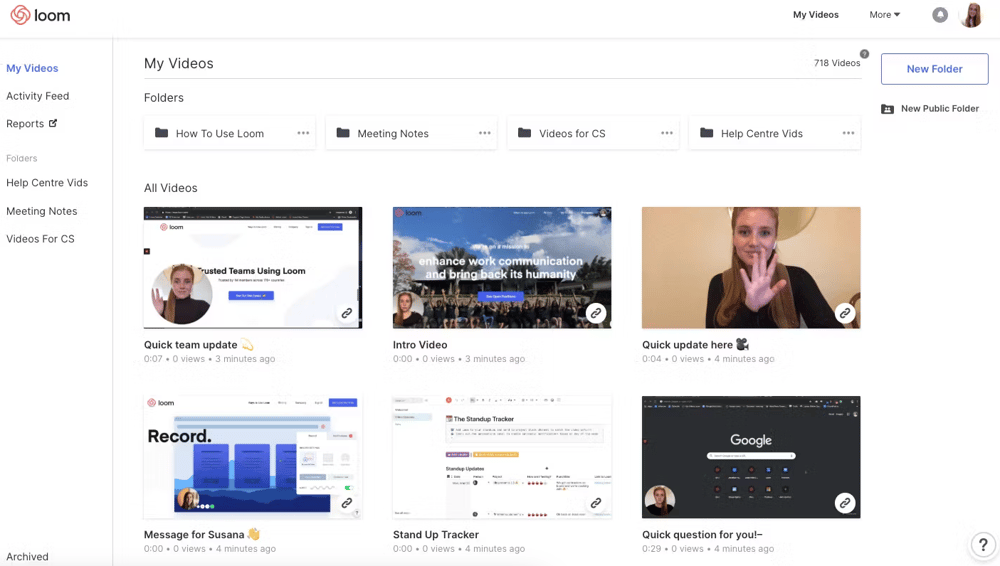The image size is (1000, 566).
Task: Open Meeting Notes sidebar folder
Action: pyautogui.click(x=41, y=211)
